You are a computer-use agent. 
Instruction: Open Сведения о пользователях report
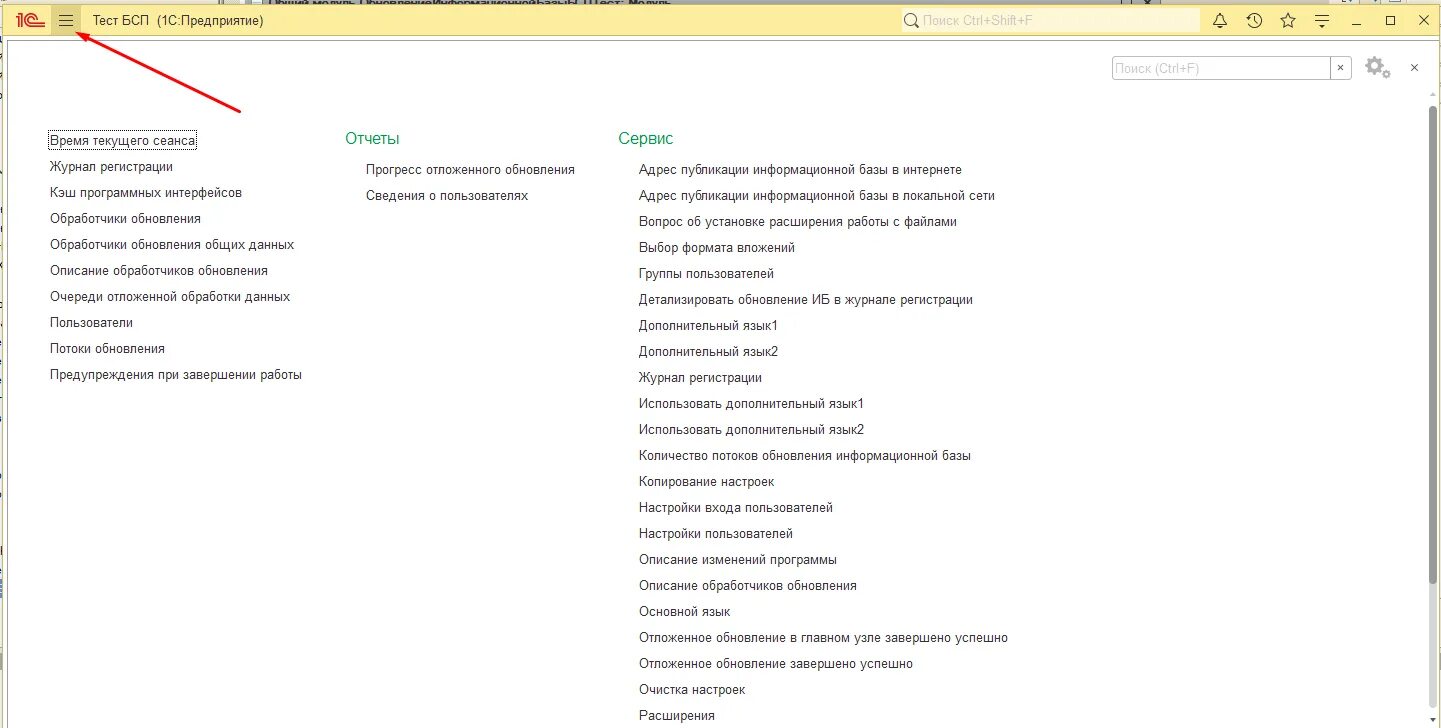[x=447, y=196]
